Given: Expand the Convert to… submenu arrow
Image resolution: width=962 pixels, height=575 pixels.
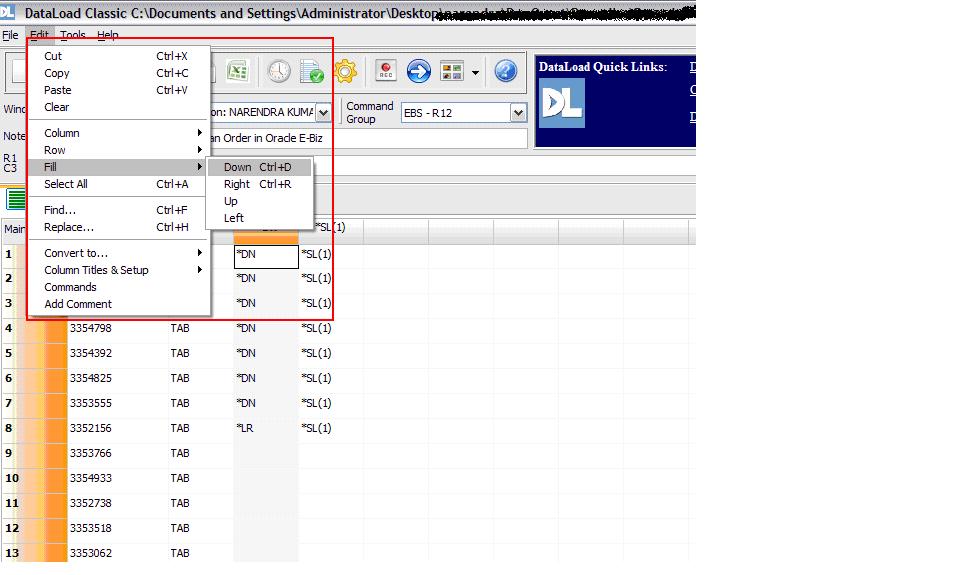Looking at the screenshot, I should click(199, 253).
